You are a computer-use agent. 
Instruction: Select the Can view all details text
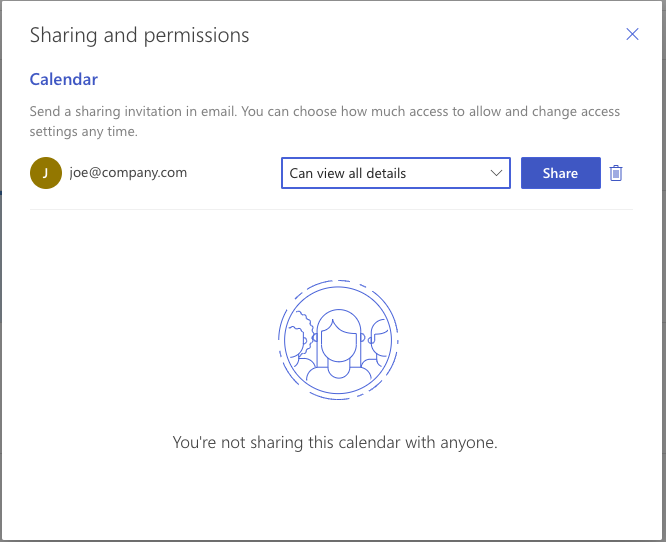pyautogui.click(x=347, y=173)
